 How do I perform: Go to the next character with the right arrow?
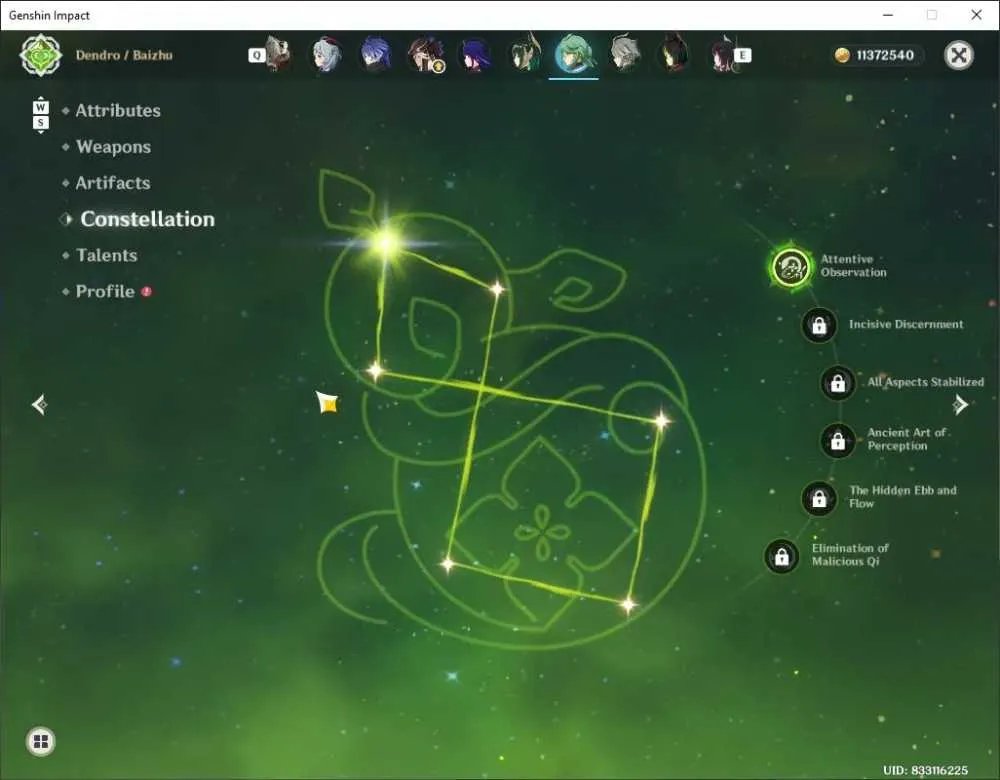pos(960,404)
